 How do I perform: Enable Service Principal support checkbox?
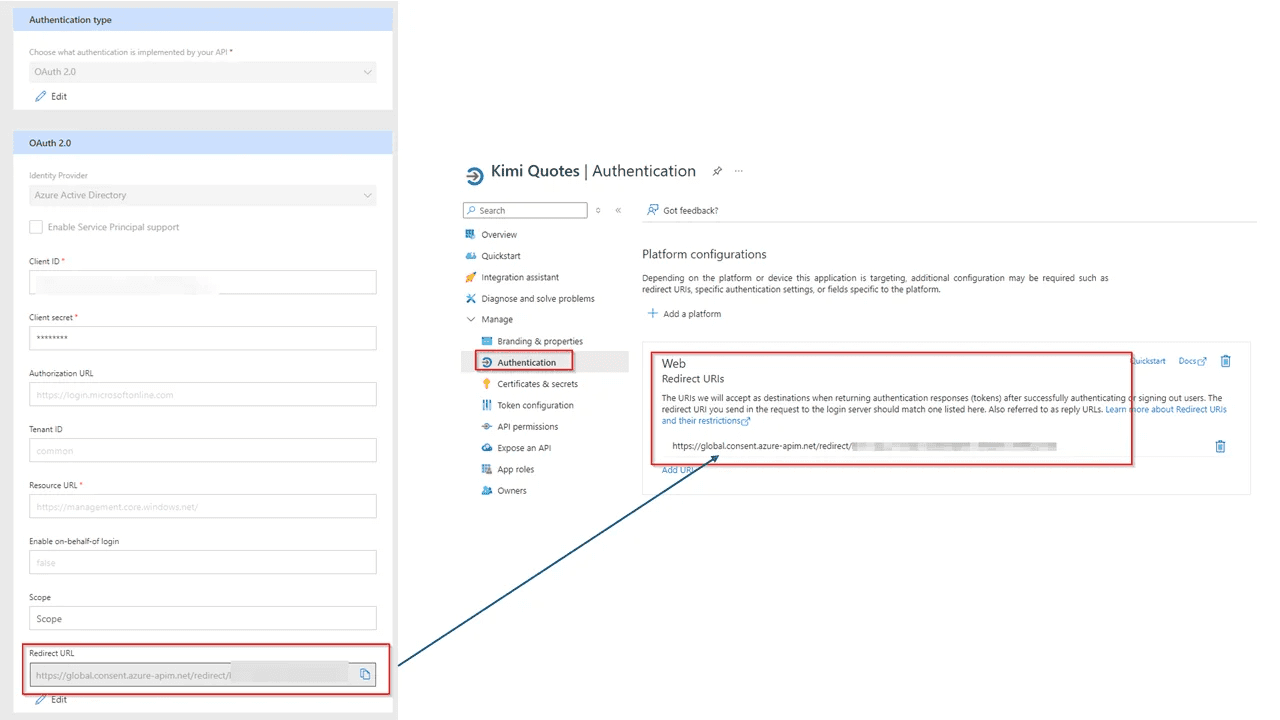tap(36, 227)
